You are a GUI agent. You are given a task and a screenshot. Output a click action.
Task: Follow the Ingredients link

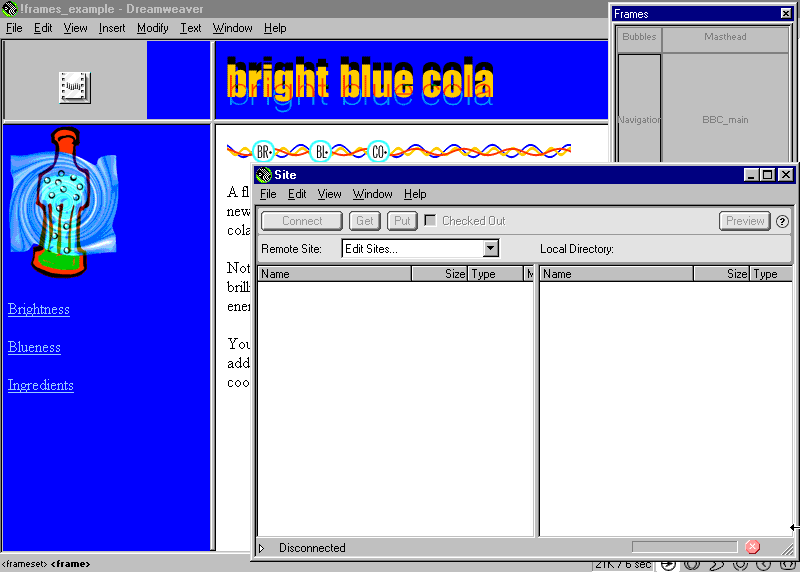(41, 385)
